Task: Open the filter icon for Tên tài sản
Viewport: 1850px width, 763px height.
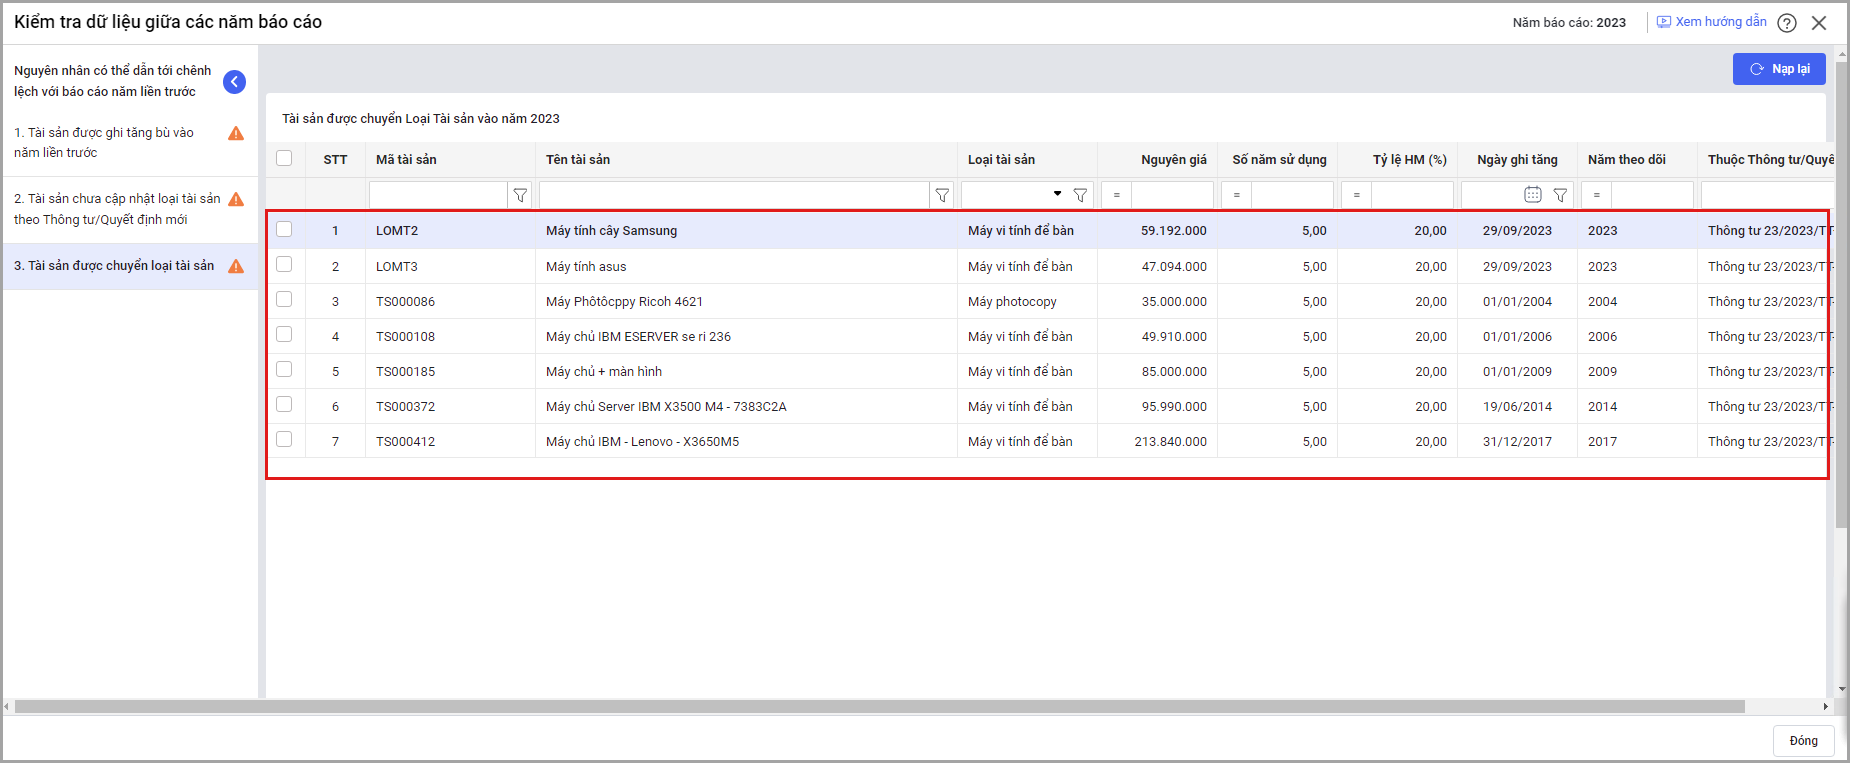Action: pyautogui.click(x=942, y=195)
